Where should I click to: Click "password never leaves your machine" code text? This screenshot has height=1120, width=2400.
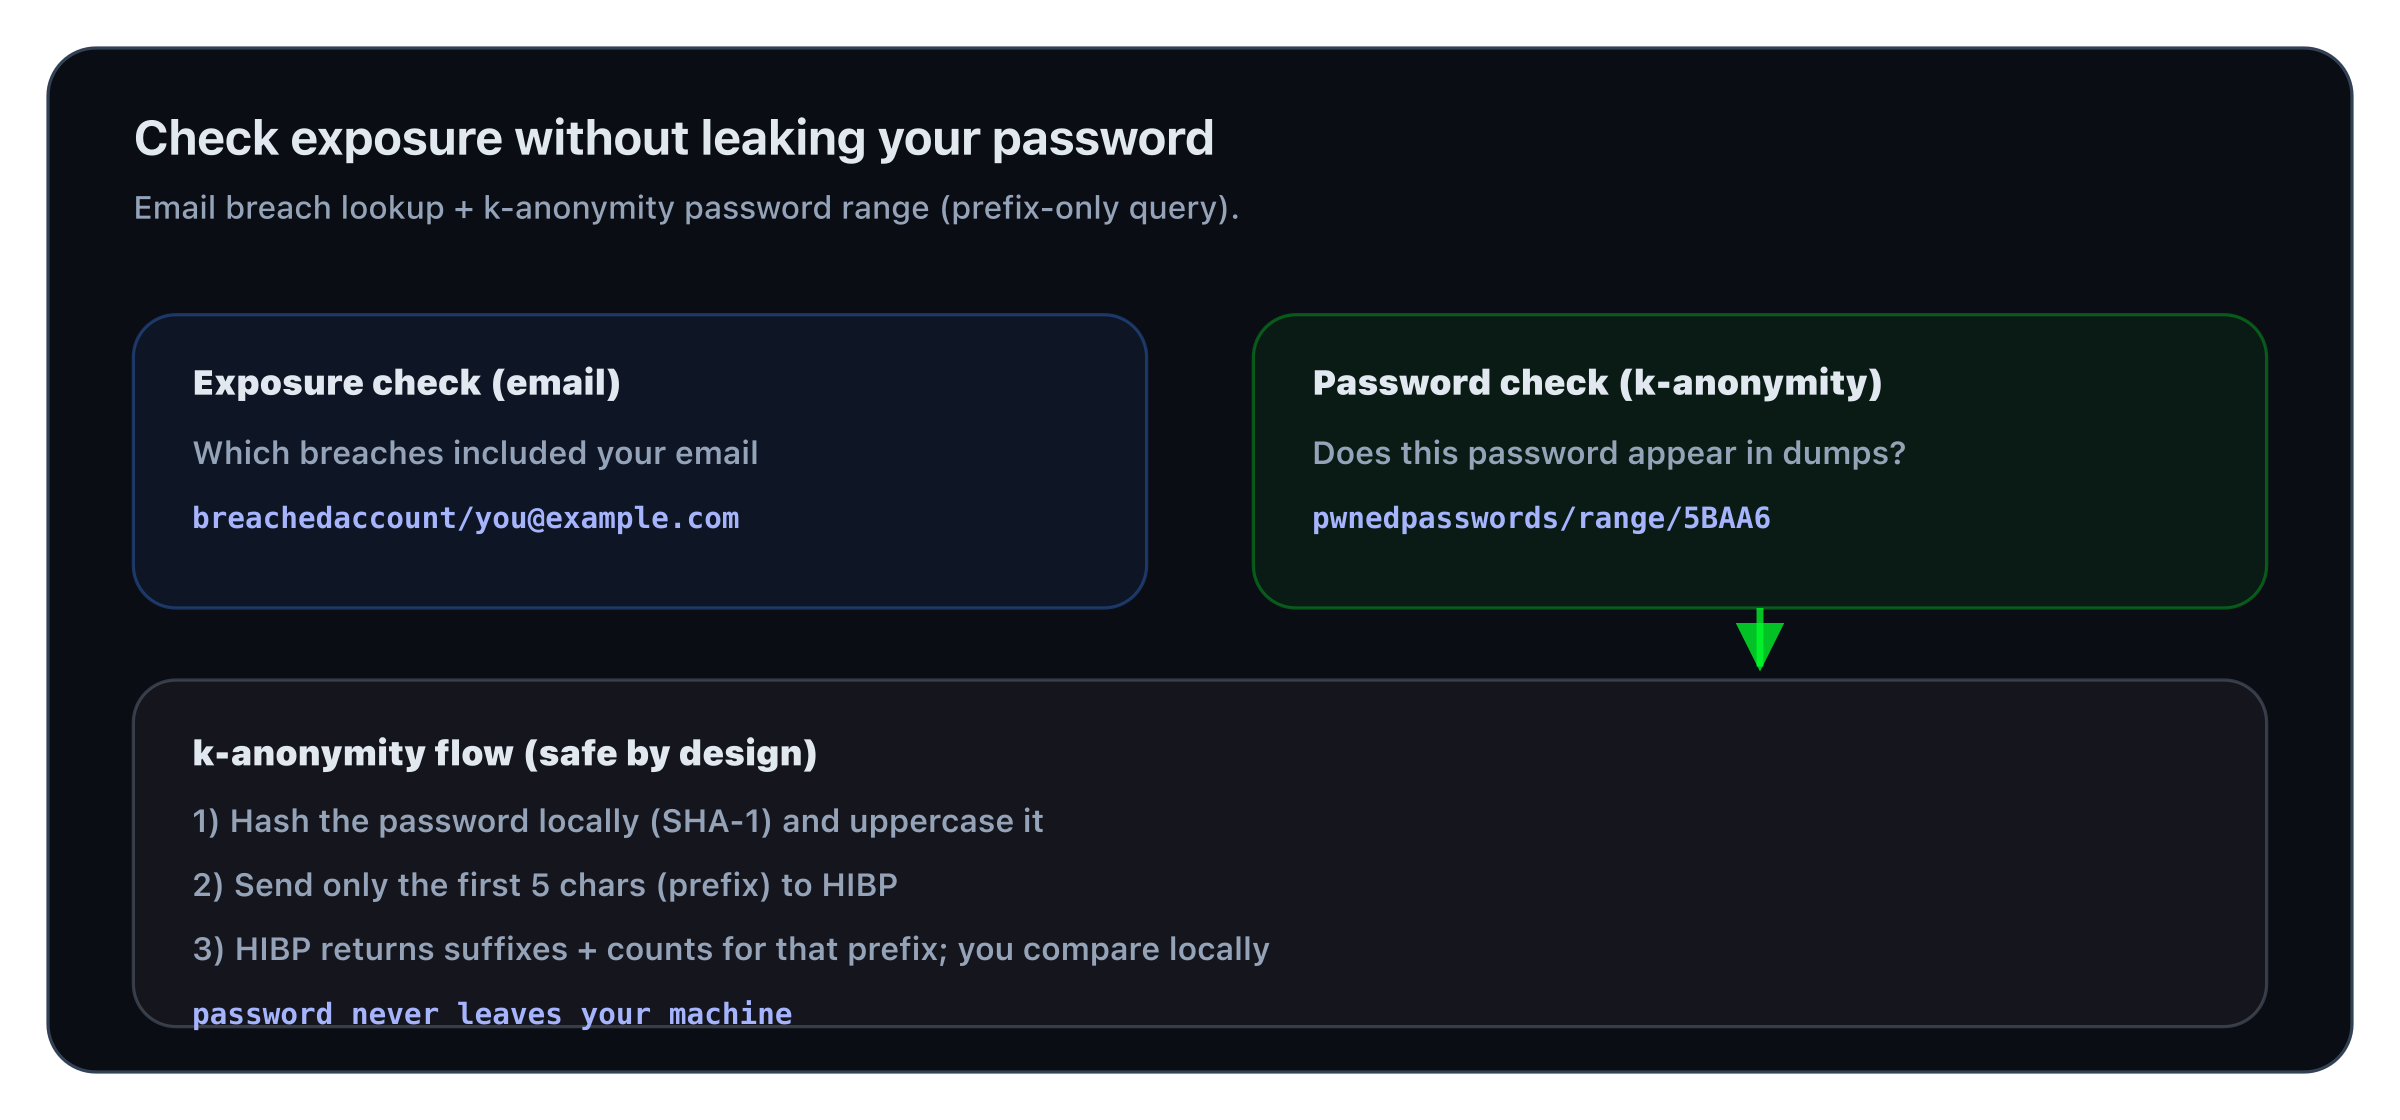click(x=491, y=1014)
